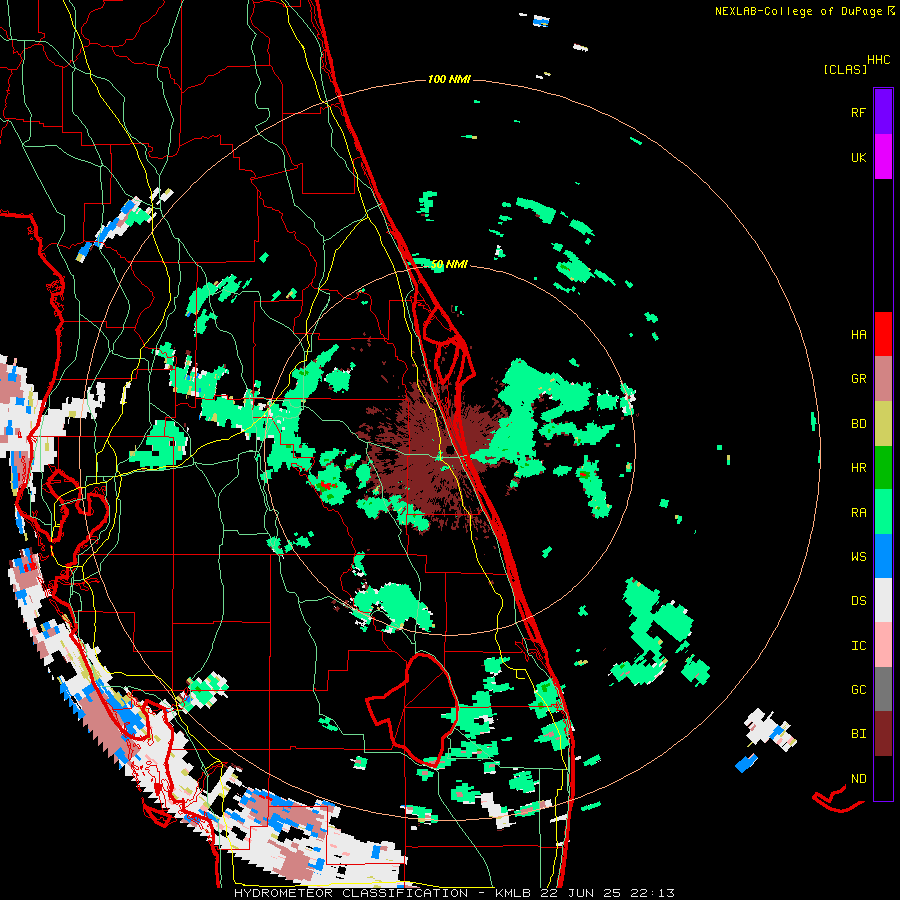The height and width of the screenshot is (900, 900).
Task: Click the "100 NMI" range ring label
Action: [449, 79]
